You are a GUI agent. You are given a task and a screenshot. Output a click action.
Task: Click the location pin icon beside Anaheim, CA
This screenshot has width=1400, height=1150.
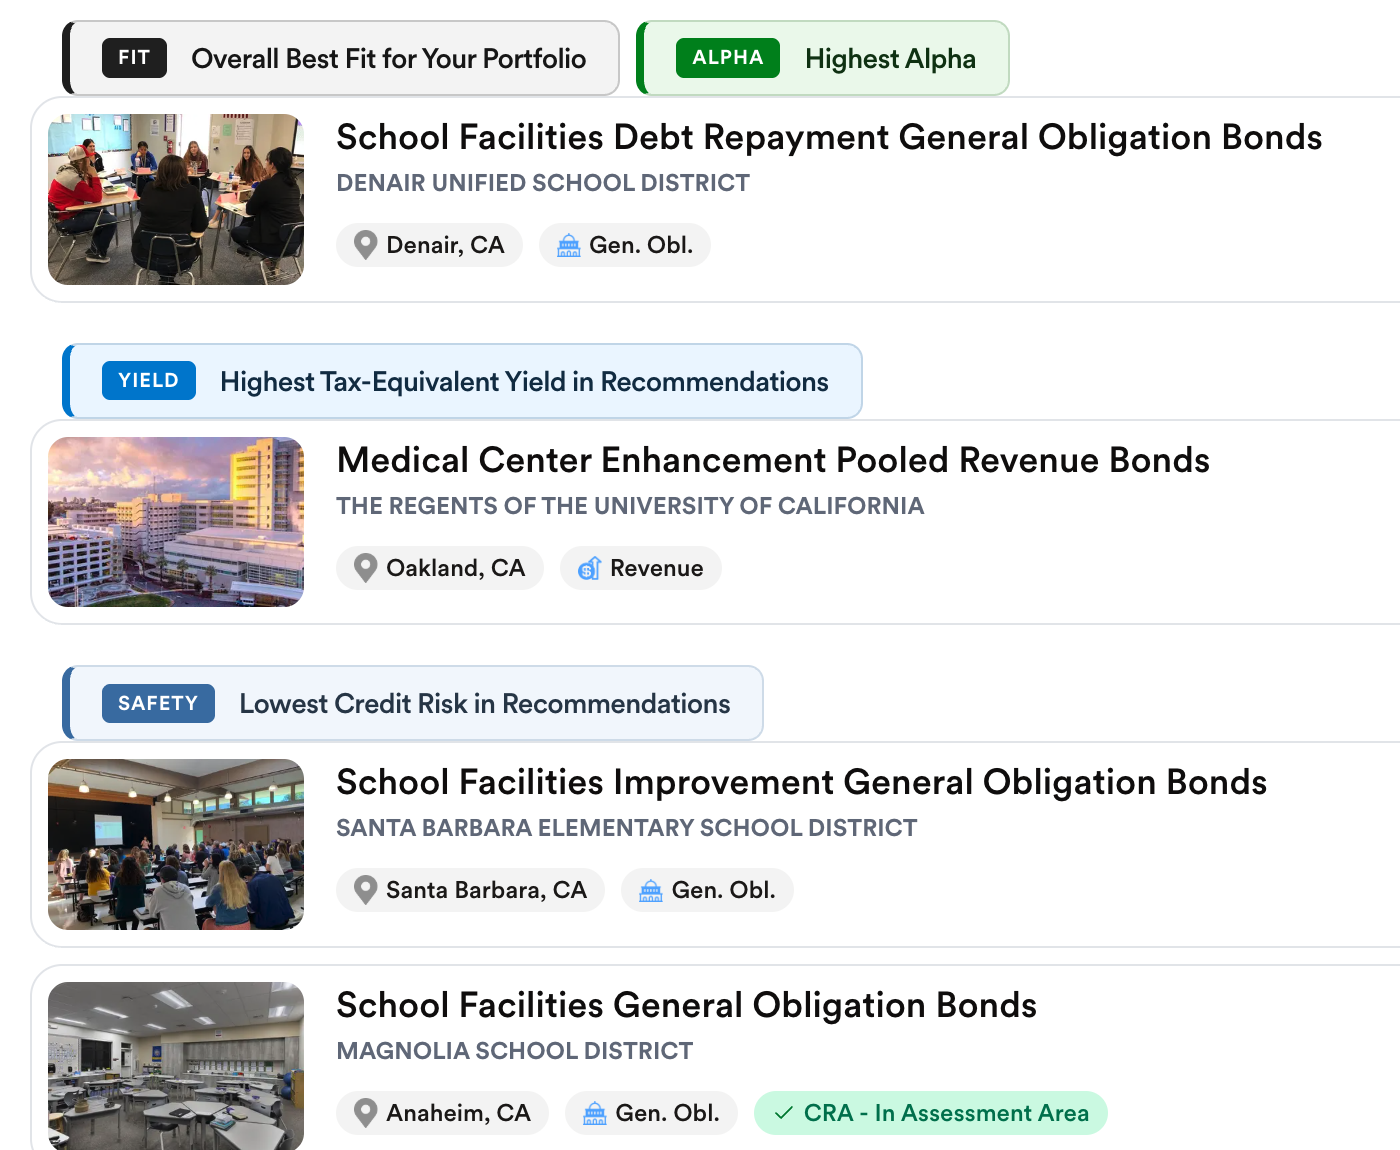click(366, 1113)
